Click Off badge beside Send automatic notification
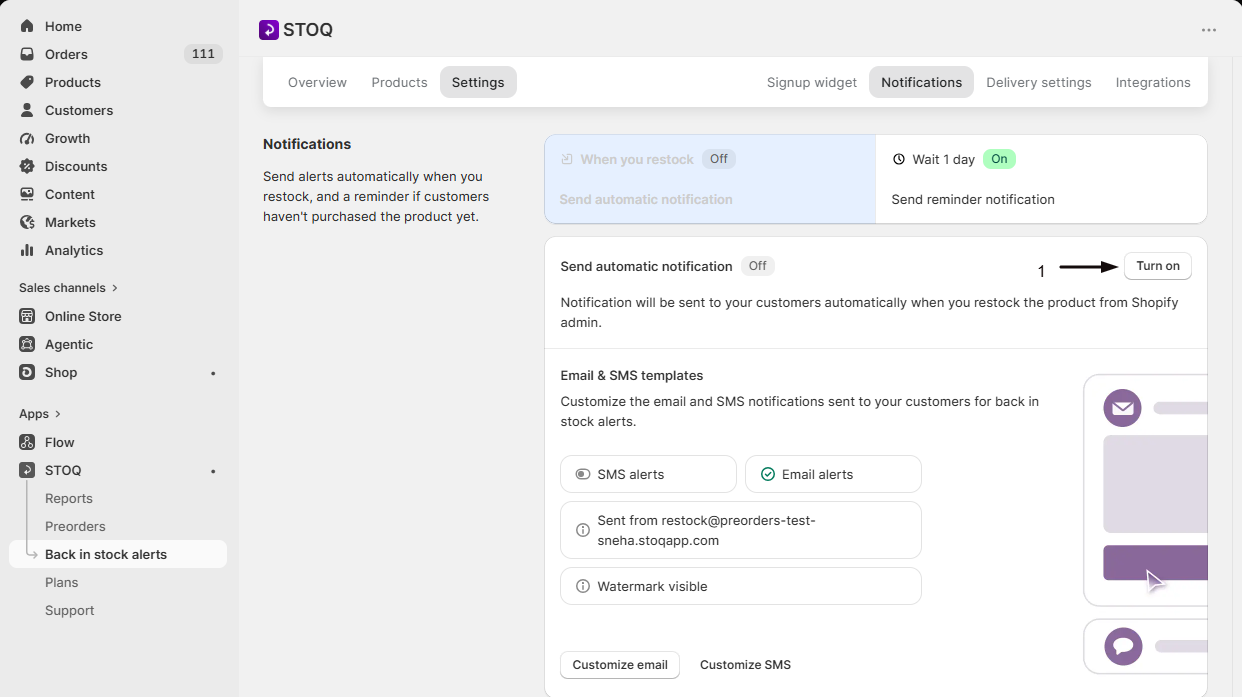 pos(758,266)
